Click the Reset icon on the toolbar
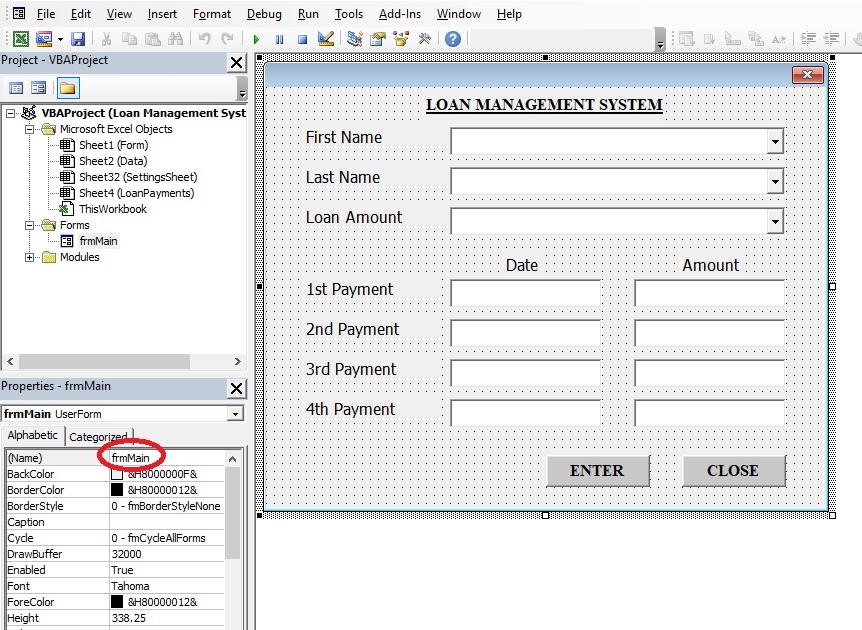Viewport: 862px width, 630px height. pyautogui.click(x=302, y=39)
